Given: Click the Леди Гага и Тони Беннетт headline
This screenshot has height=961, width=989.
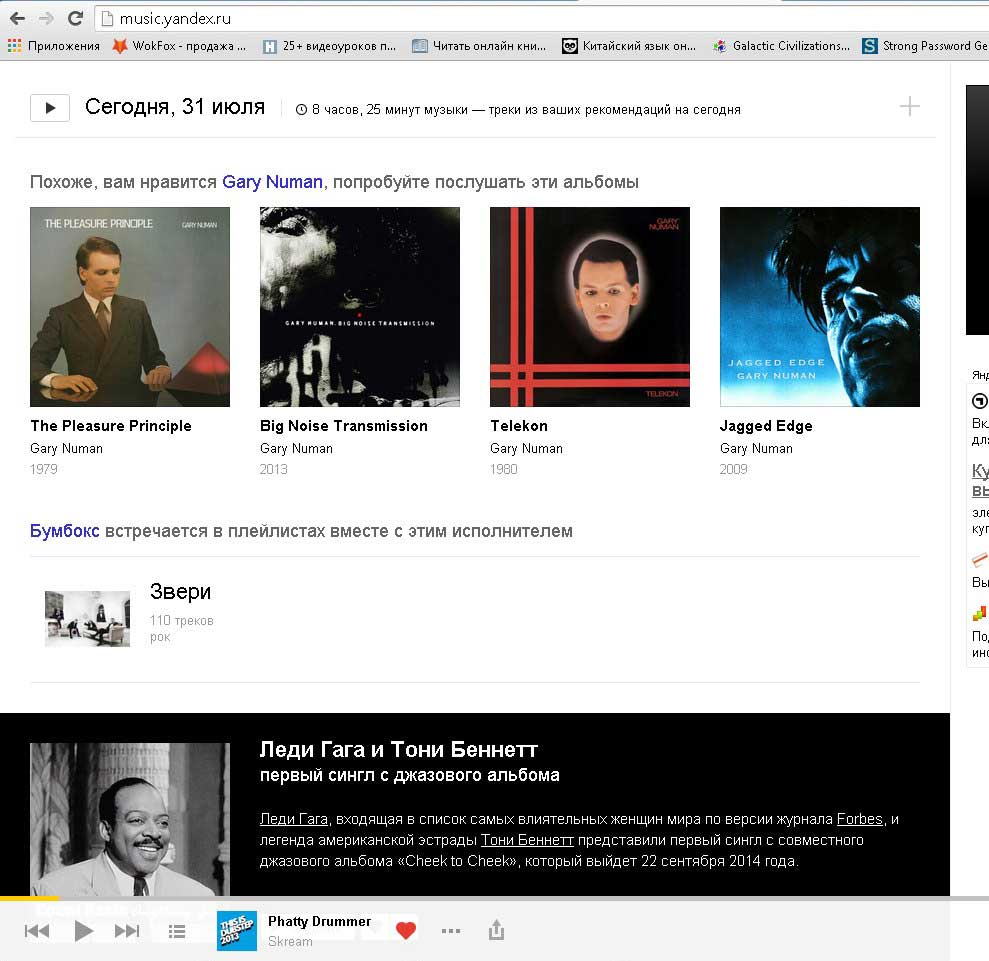Looking at the screenshot, I should coord(399,749).
